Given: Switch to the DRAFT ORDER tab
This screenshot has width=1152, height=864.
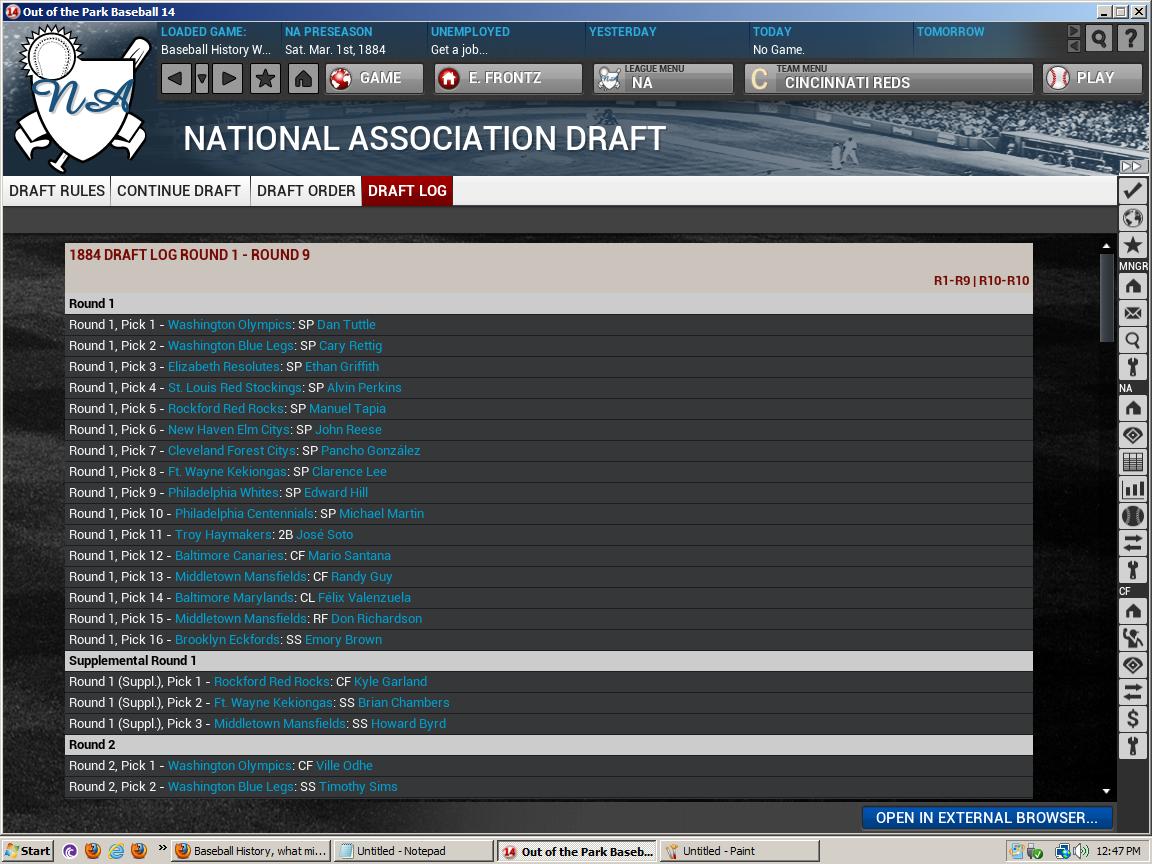Looking at the screenshot, I should [306, 190].
